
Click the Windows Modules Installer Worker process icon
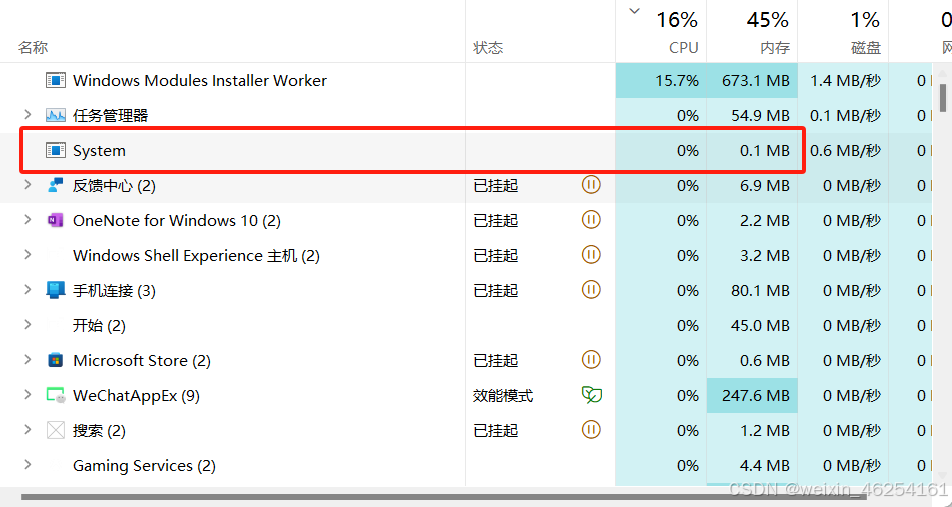click(56, 80)
